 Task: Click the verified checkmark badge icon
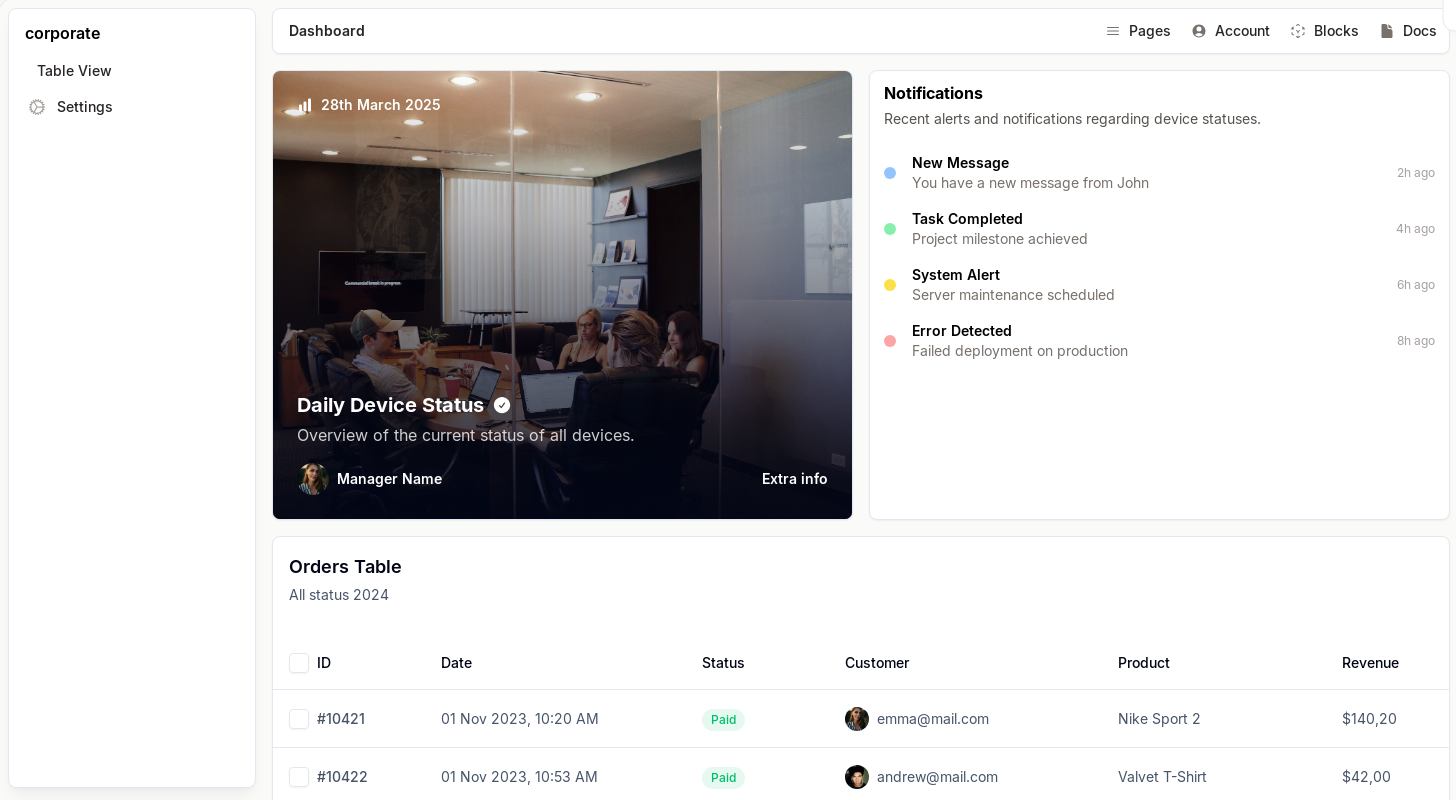[502, 405]
